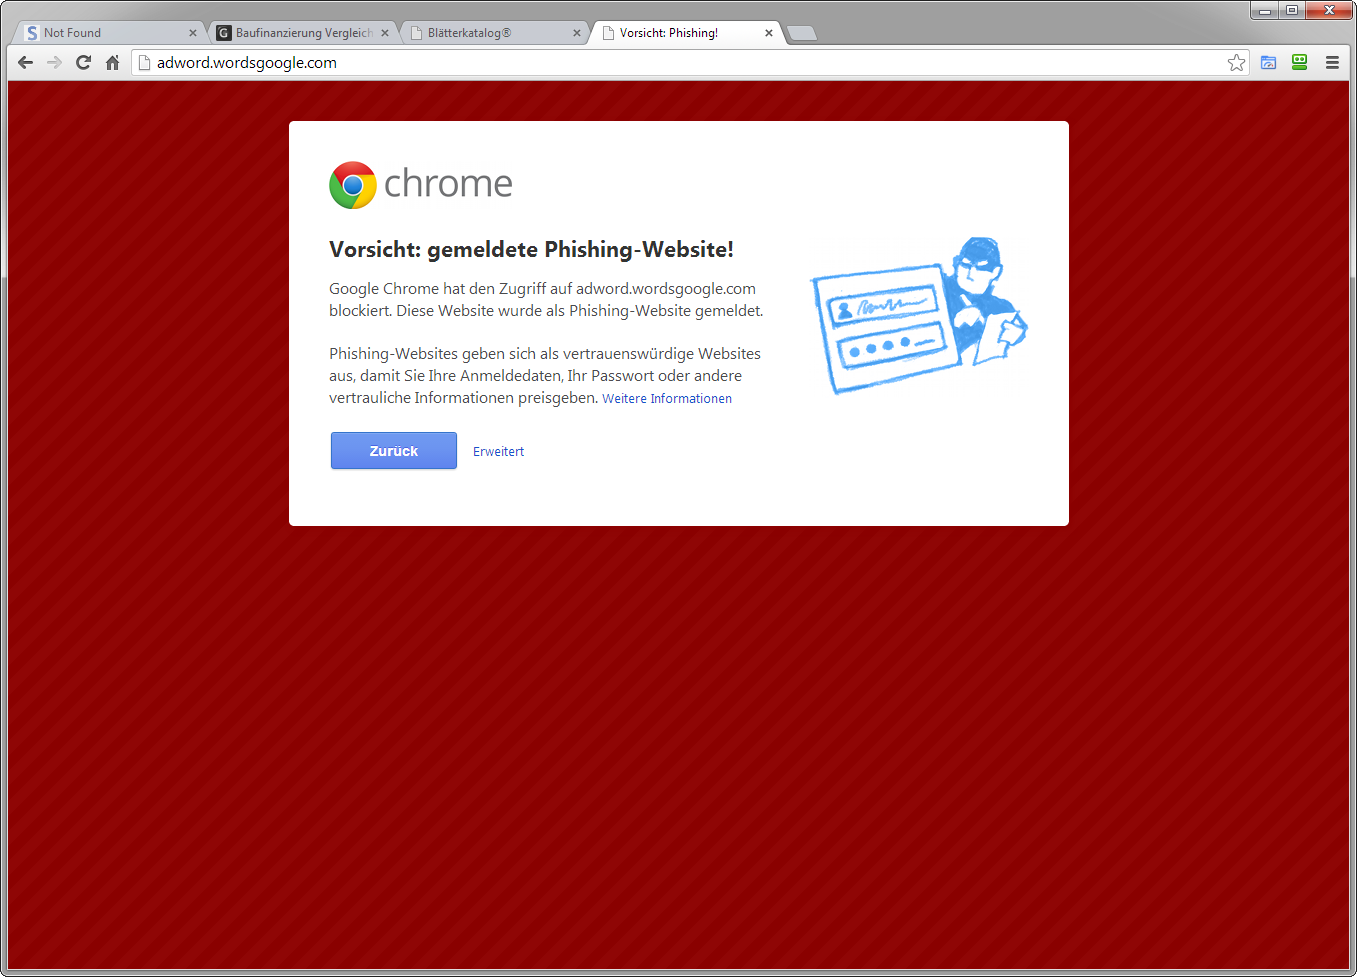1357x977 pixels.
Task: Go back with the browser back arrow
Action: (x=26, y=62)
